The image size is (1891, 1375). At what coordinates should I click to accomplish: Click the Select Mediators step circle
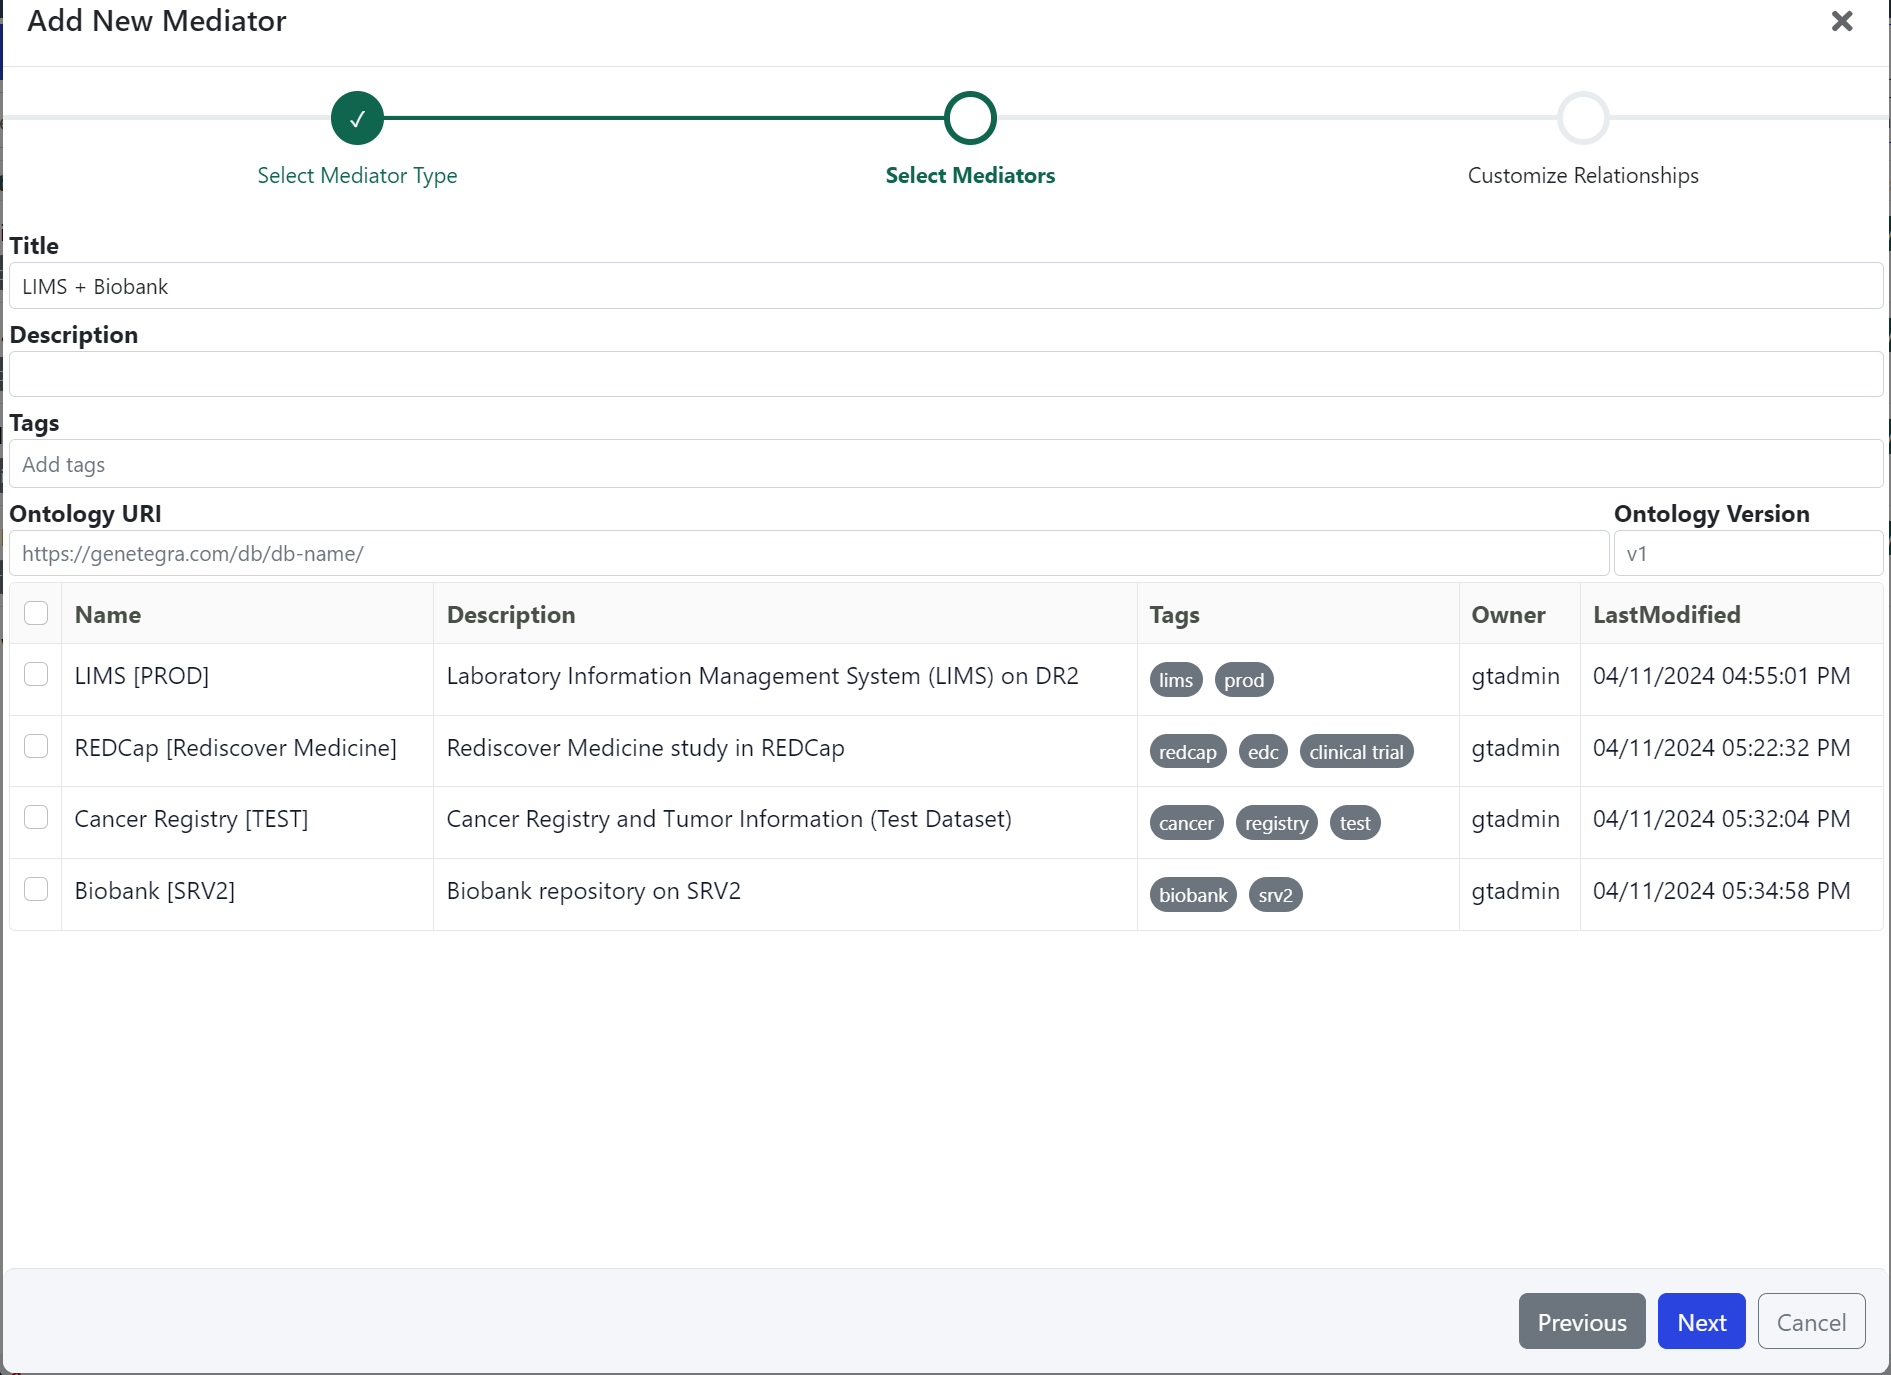[x=969, y=118]
